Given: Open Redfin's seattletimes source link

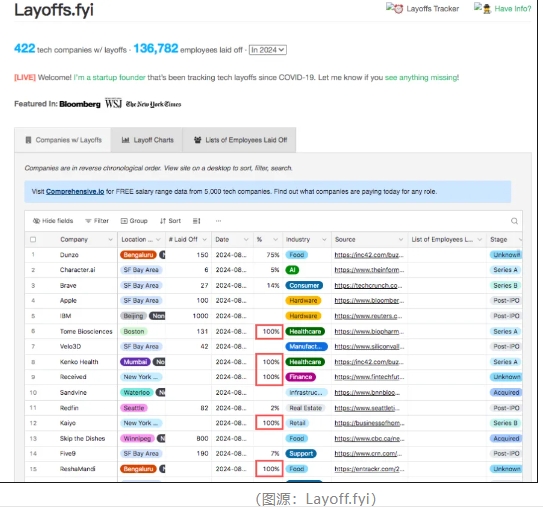Looking at the screenshot, I should [367, 408].
